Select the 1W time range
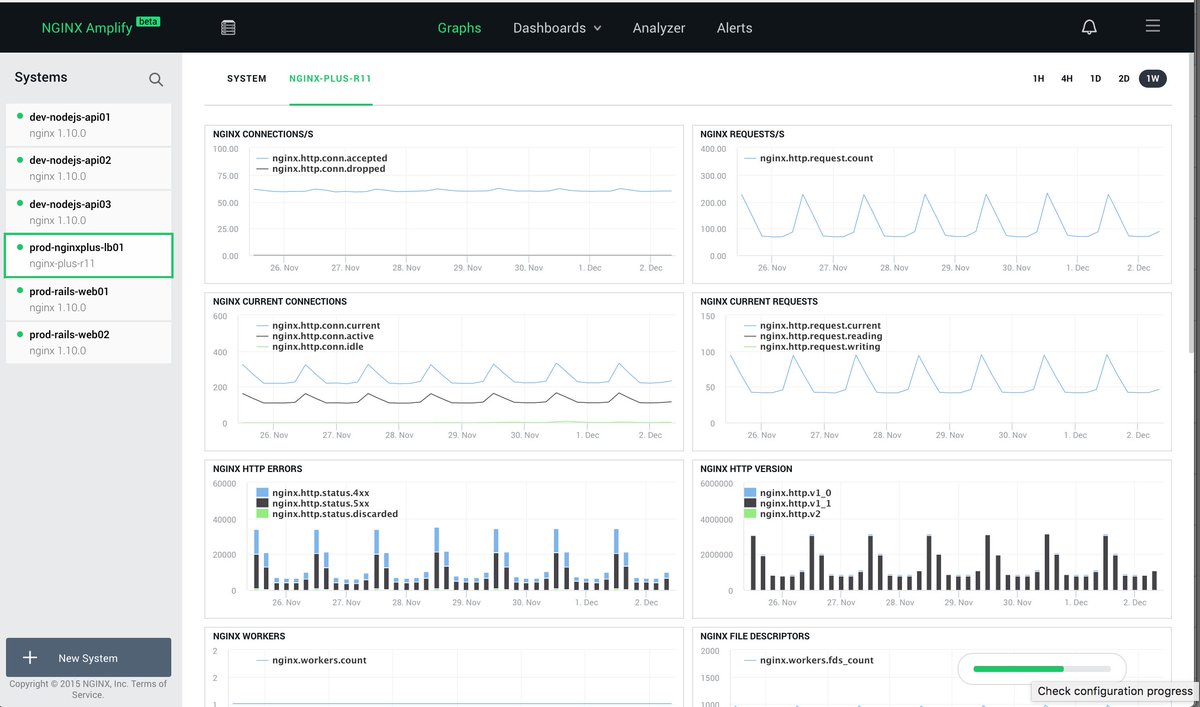Image resolution: width=1200 pixels, height=707 pixels. (1153, 79)
